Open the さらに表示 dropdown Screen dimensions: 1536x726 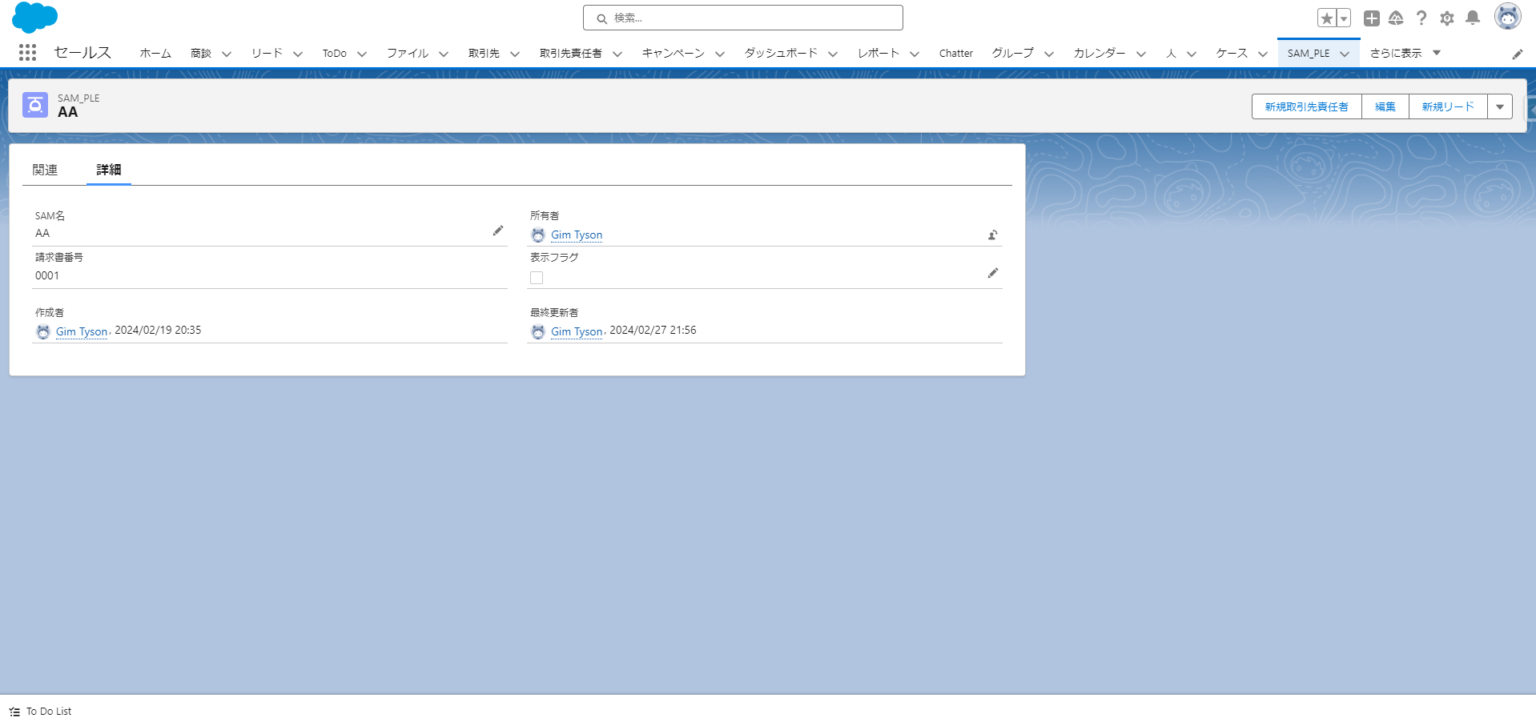(x=1405, y=53)
